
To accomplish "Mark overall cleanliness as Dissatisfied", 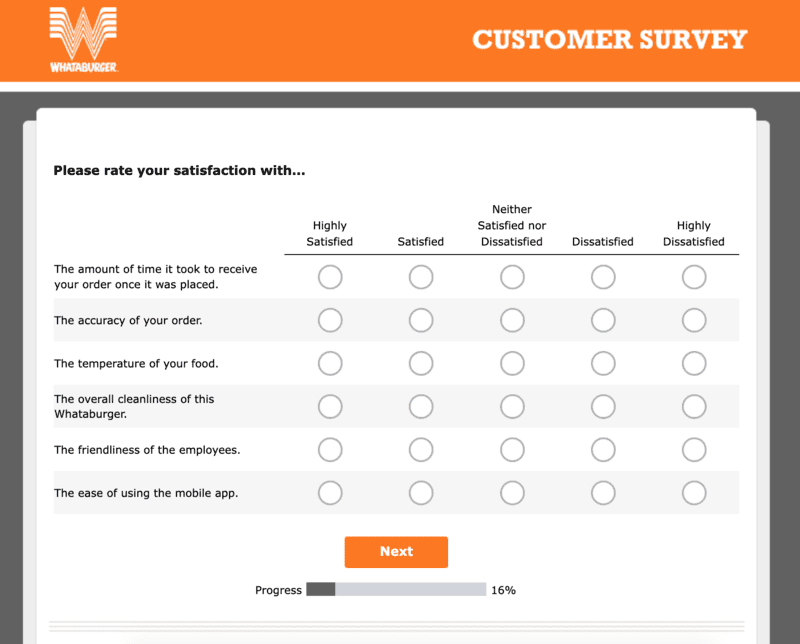I will (603, 406).
